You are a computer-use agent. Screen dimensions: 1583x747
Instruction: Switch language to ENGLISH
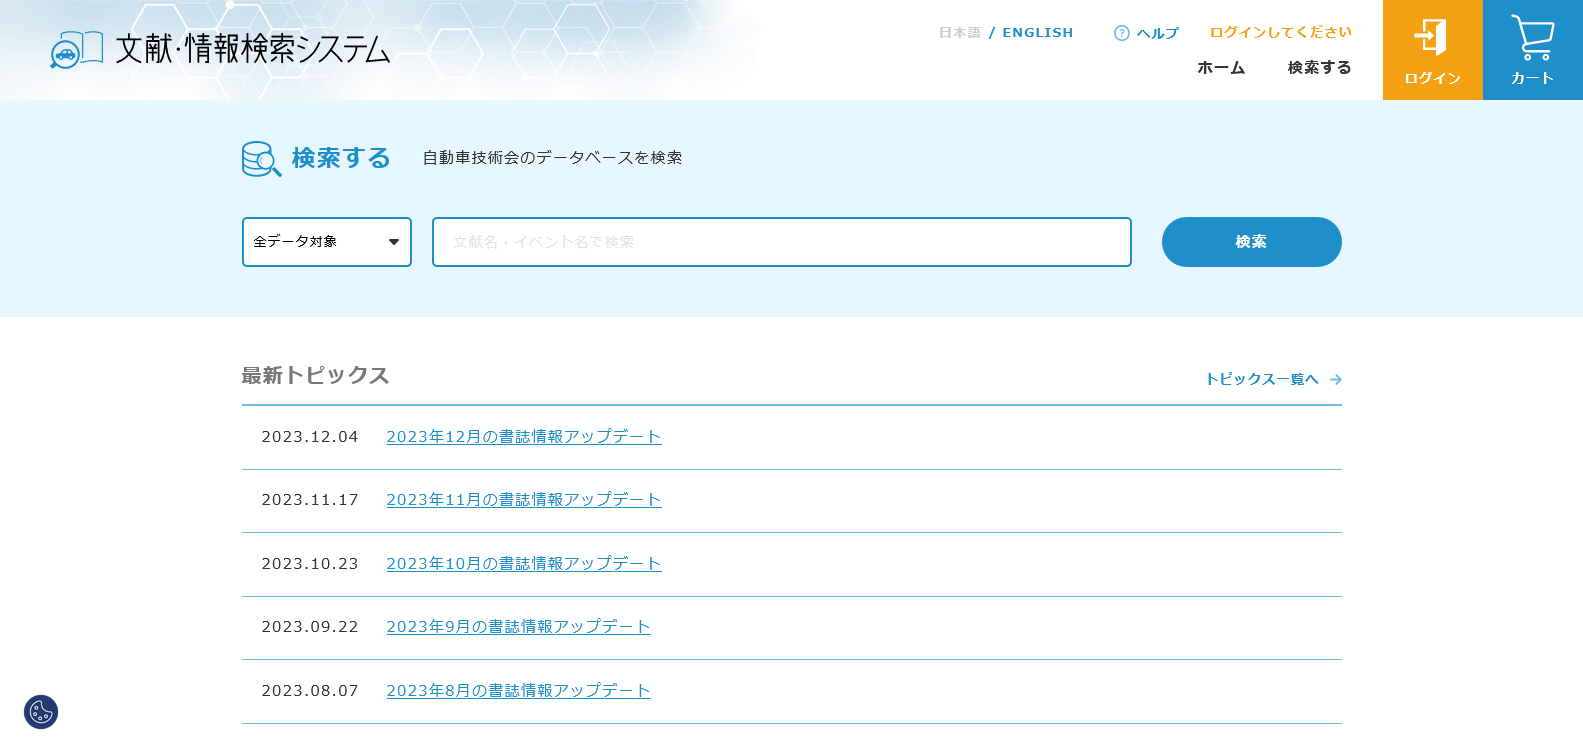[1037, 33]
